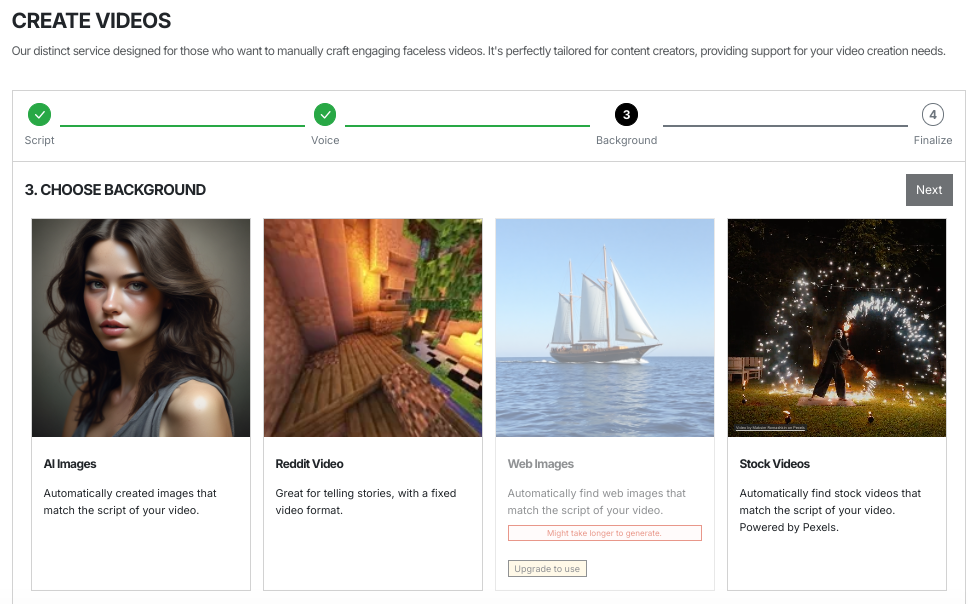
Task: Click the Background step label
Action: 627,140
